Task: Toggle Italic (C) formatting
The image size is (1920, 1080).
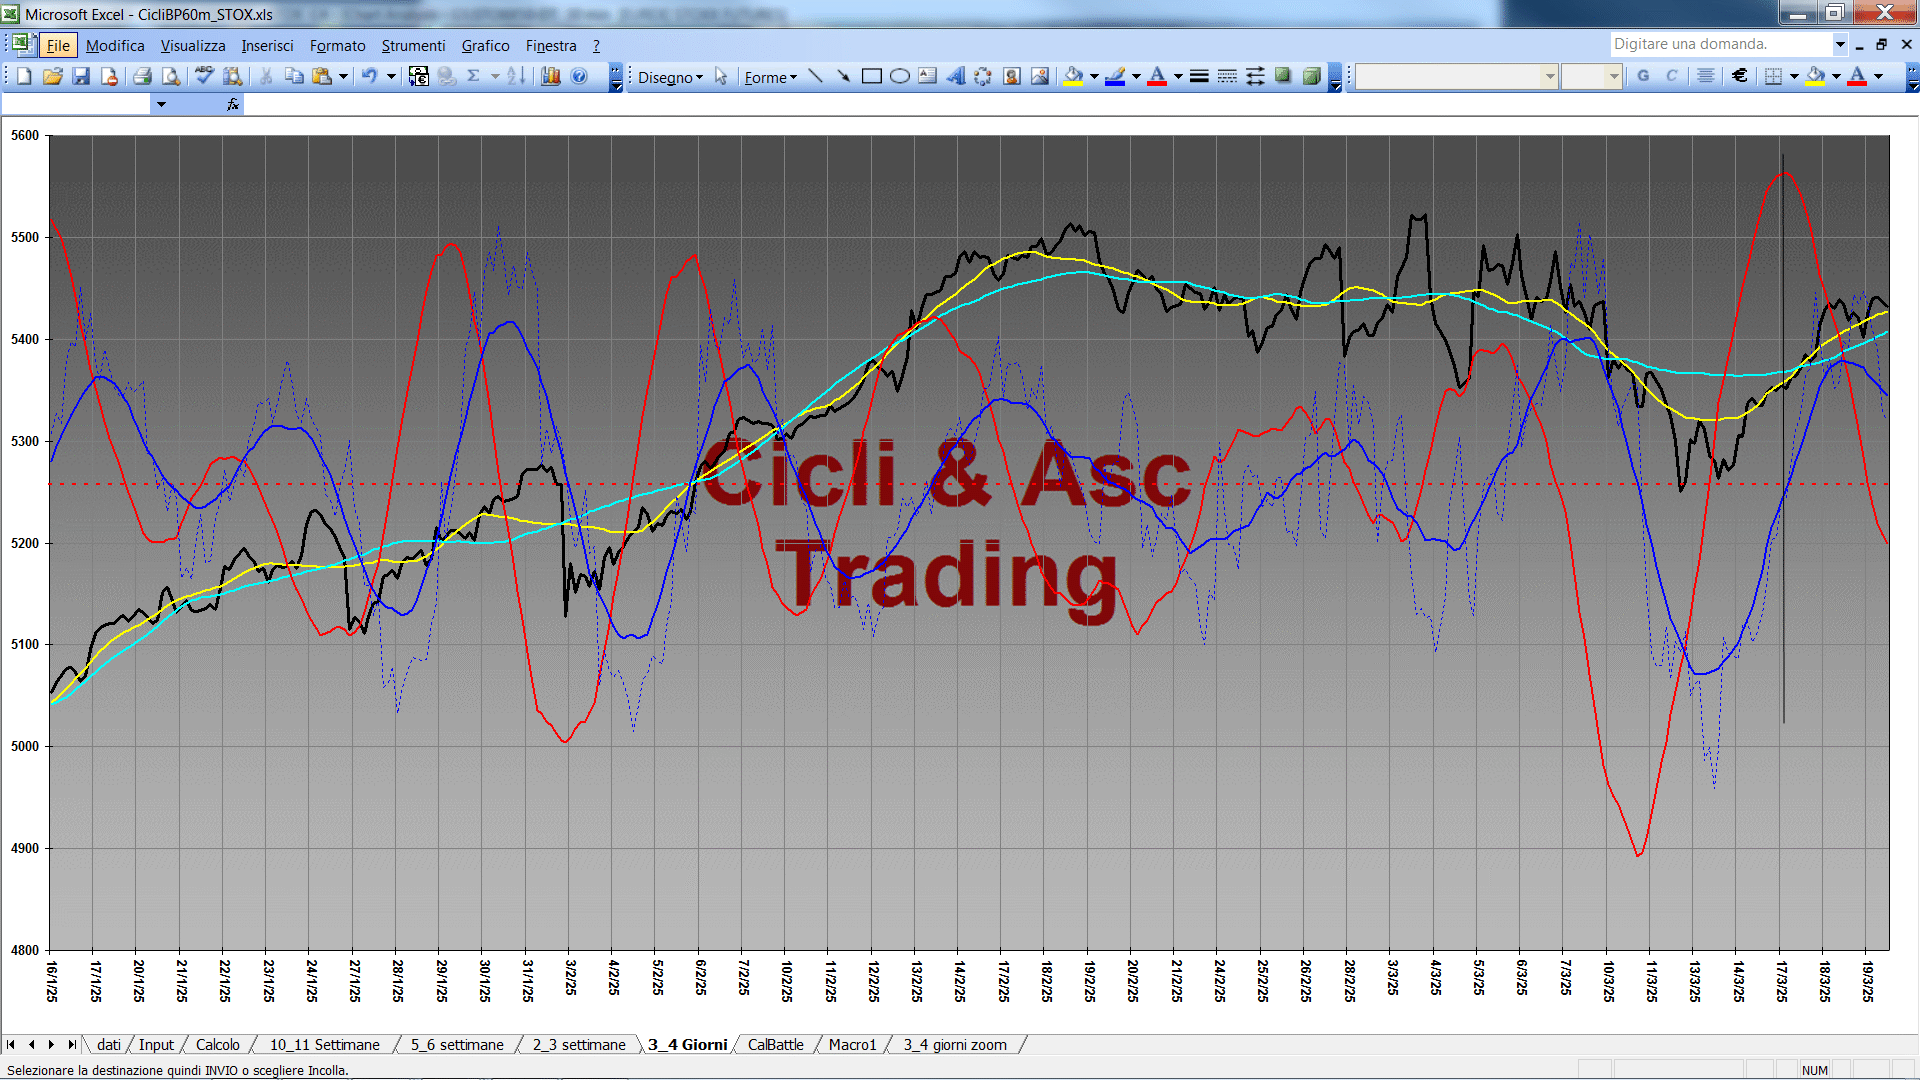Action: [x=1671, y=76]
